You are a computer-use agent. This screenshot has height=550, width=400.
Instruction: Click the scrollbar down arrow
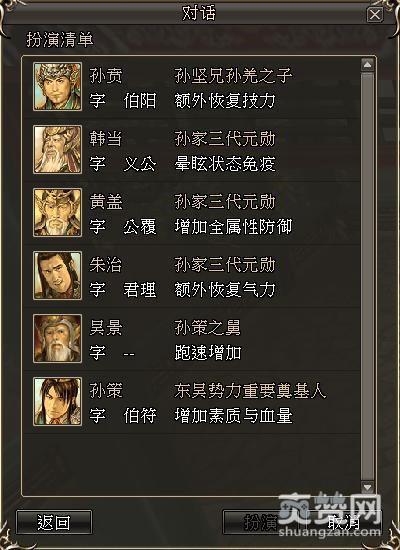click(367, 487)
